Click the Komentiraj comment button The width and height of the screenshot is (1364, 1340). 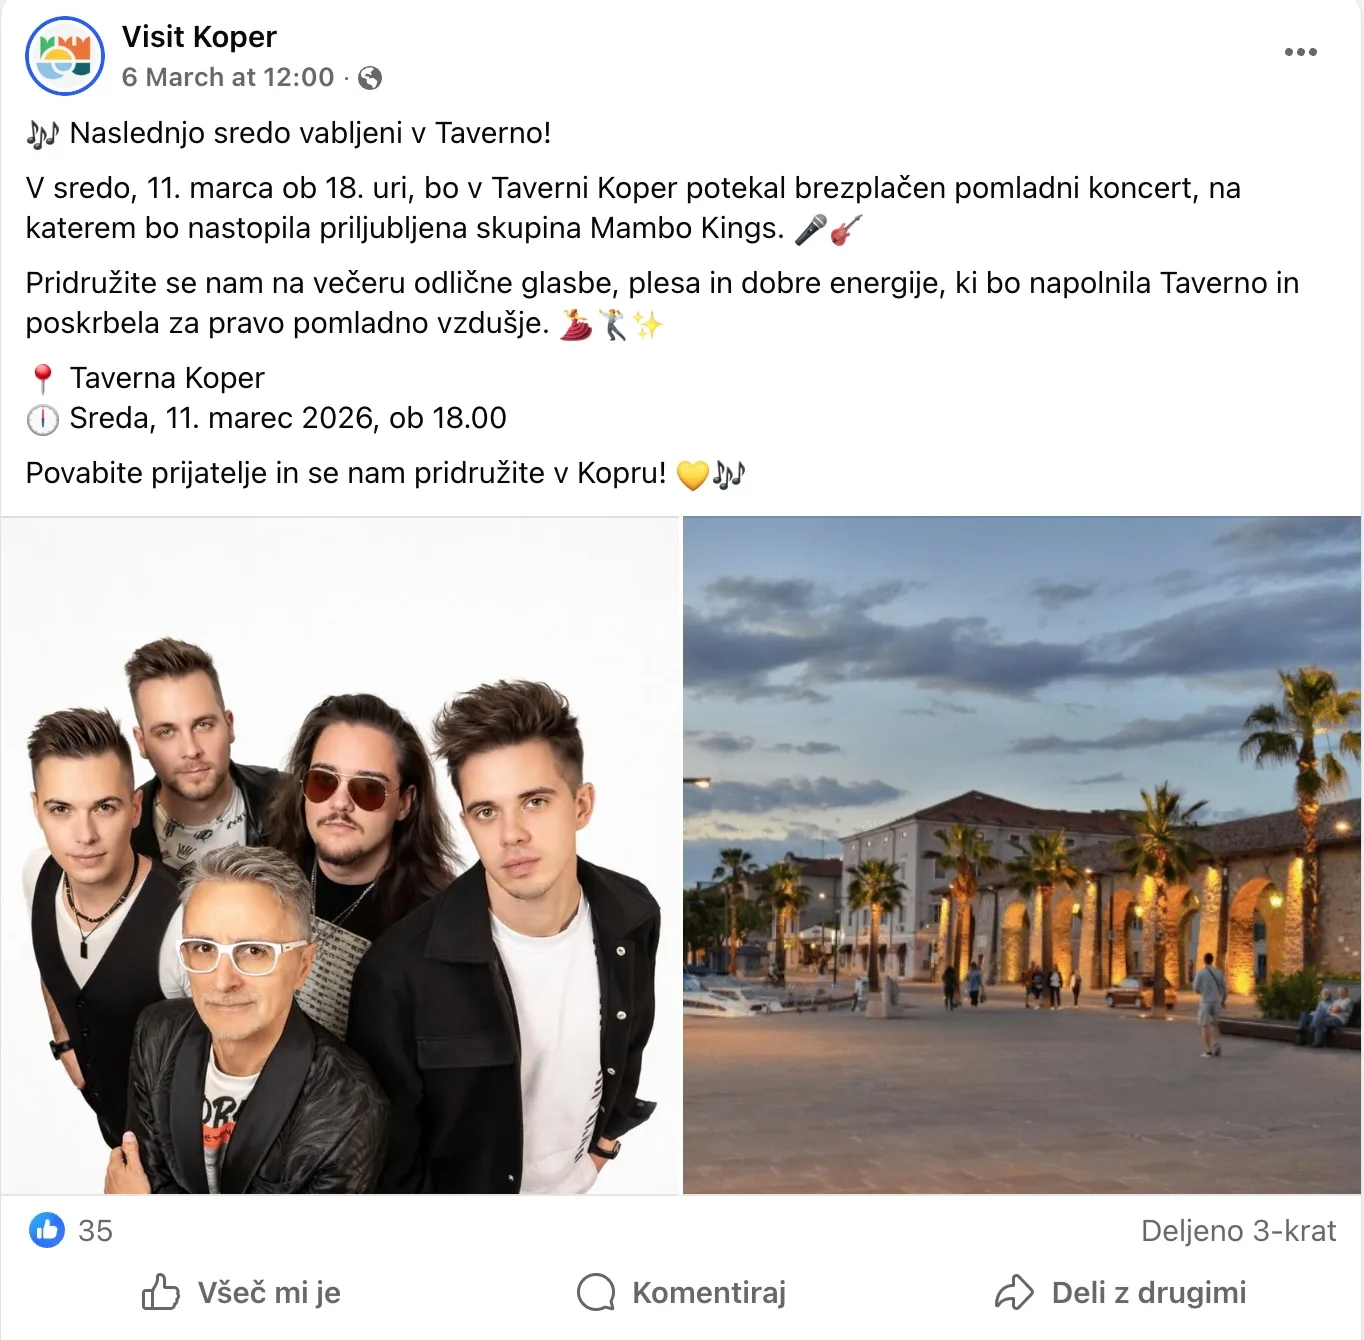[x=681, y=1292]
